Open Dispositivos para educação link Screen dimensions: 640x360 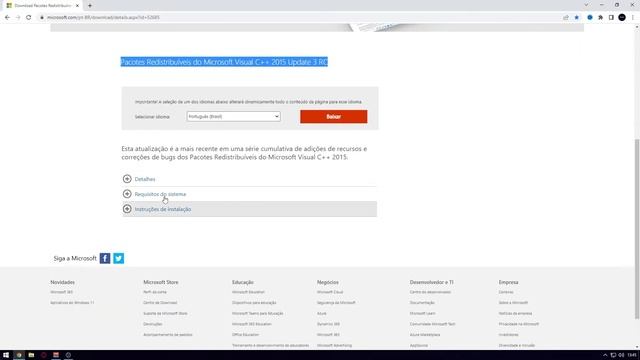click(254, 303)
